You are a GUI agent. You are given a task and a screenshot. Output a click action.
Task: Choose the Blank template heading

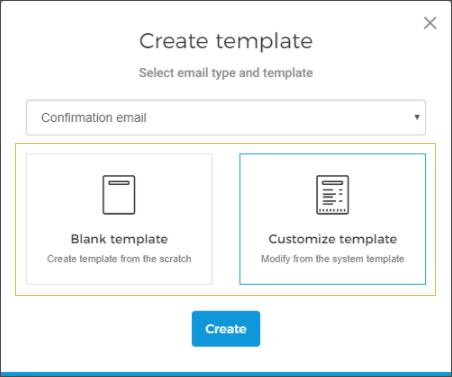pyautogui.click(x=119, y=239)
